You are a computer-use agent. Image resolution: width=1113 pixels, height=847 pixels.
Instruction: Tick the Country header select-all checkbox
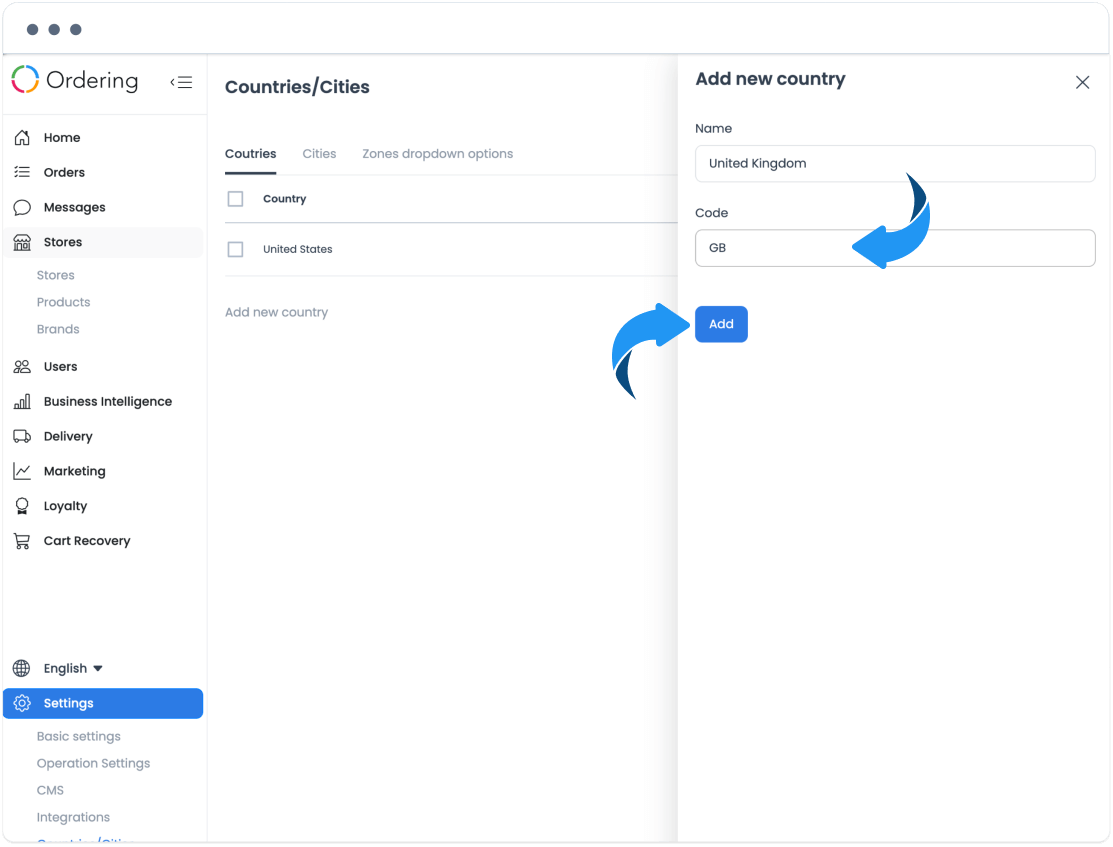[236, 199]
